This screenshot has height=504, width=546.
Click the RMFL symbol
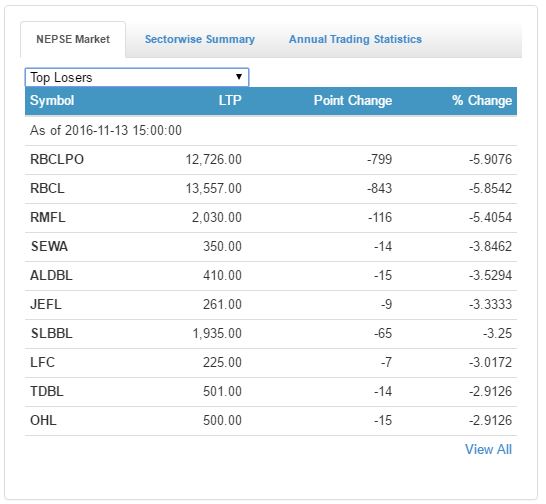[x=48, y=217]
